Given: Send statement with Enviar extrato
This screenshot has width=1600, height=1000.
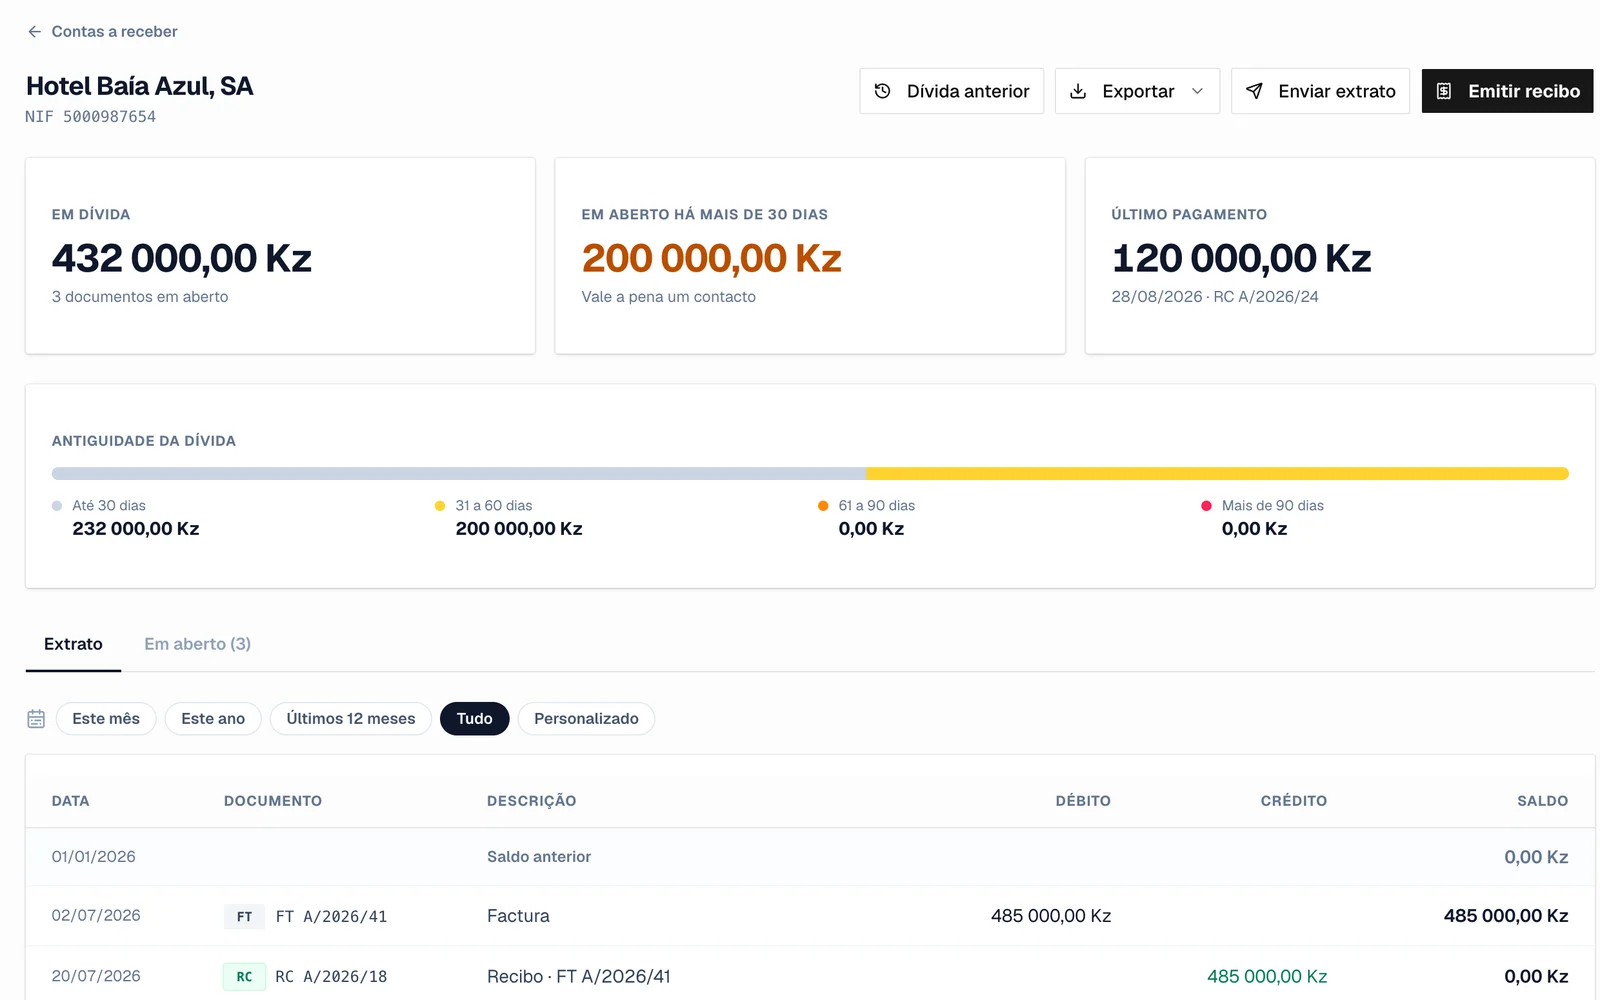Looking at the screenshot, I should point(1320,91).
